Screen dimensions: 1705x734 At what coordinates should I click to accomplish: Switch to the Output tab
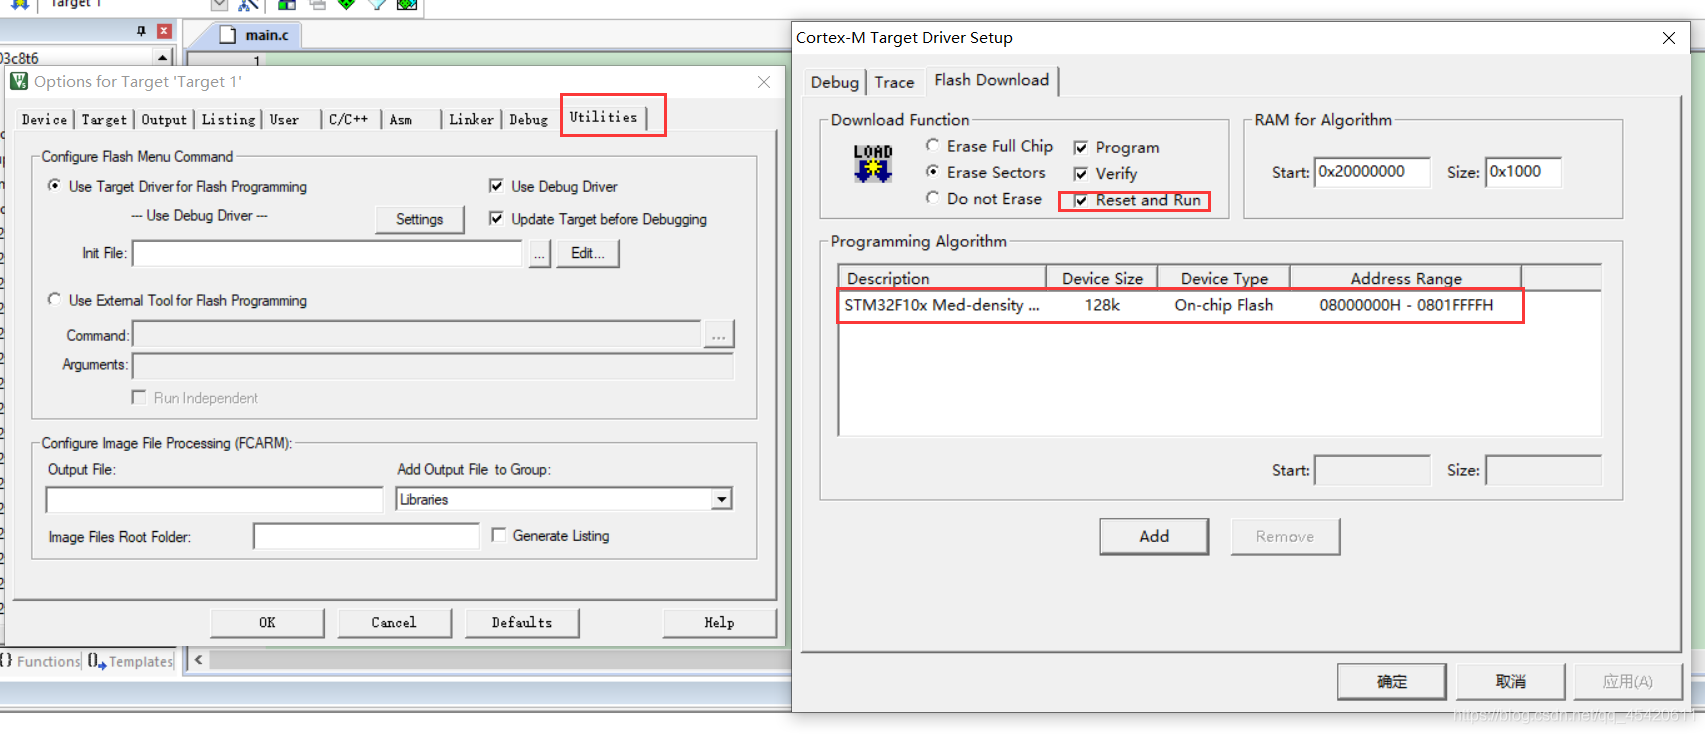click(x=164, y=119)
